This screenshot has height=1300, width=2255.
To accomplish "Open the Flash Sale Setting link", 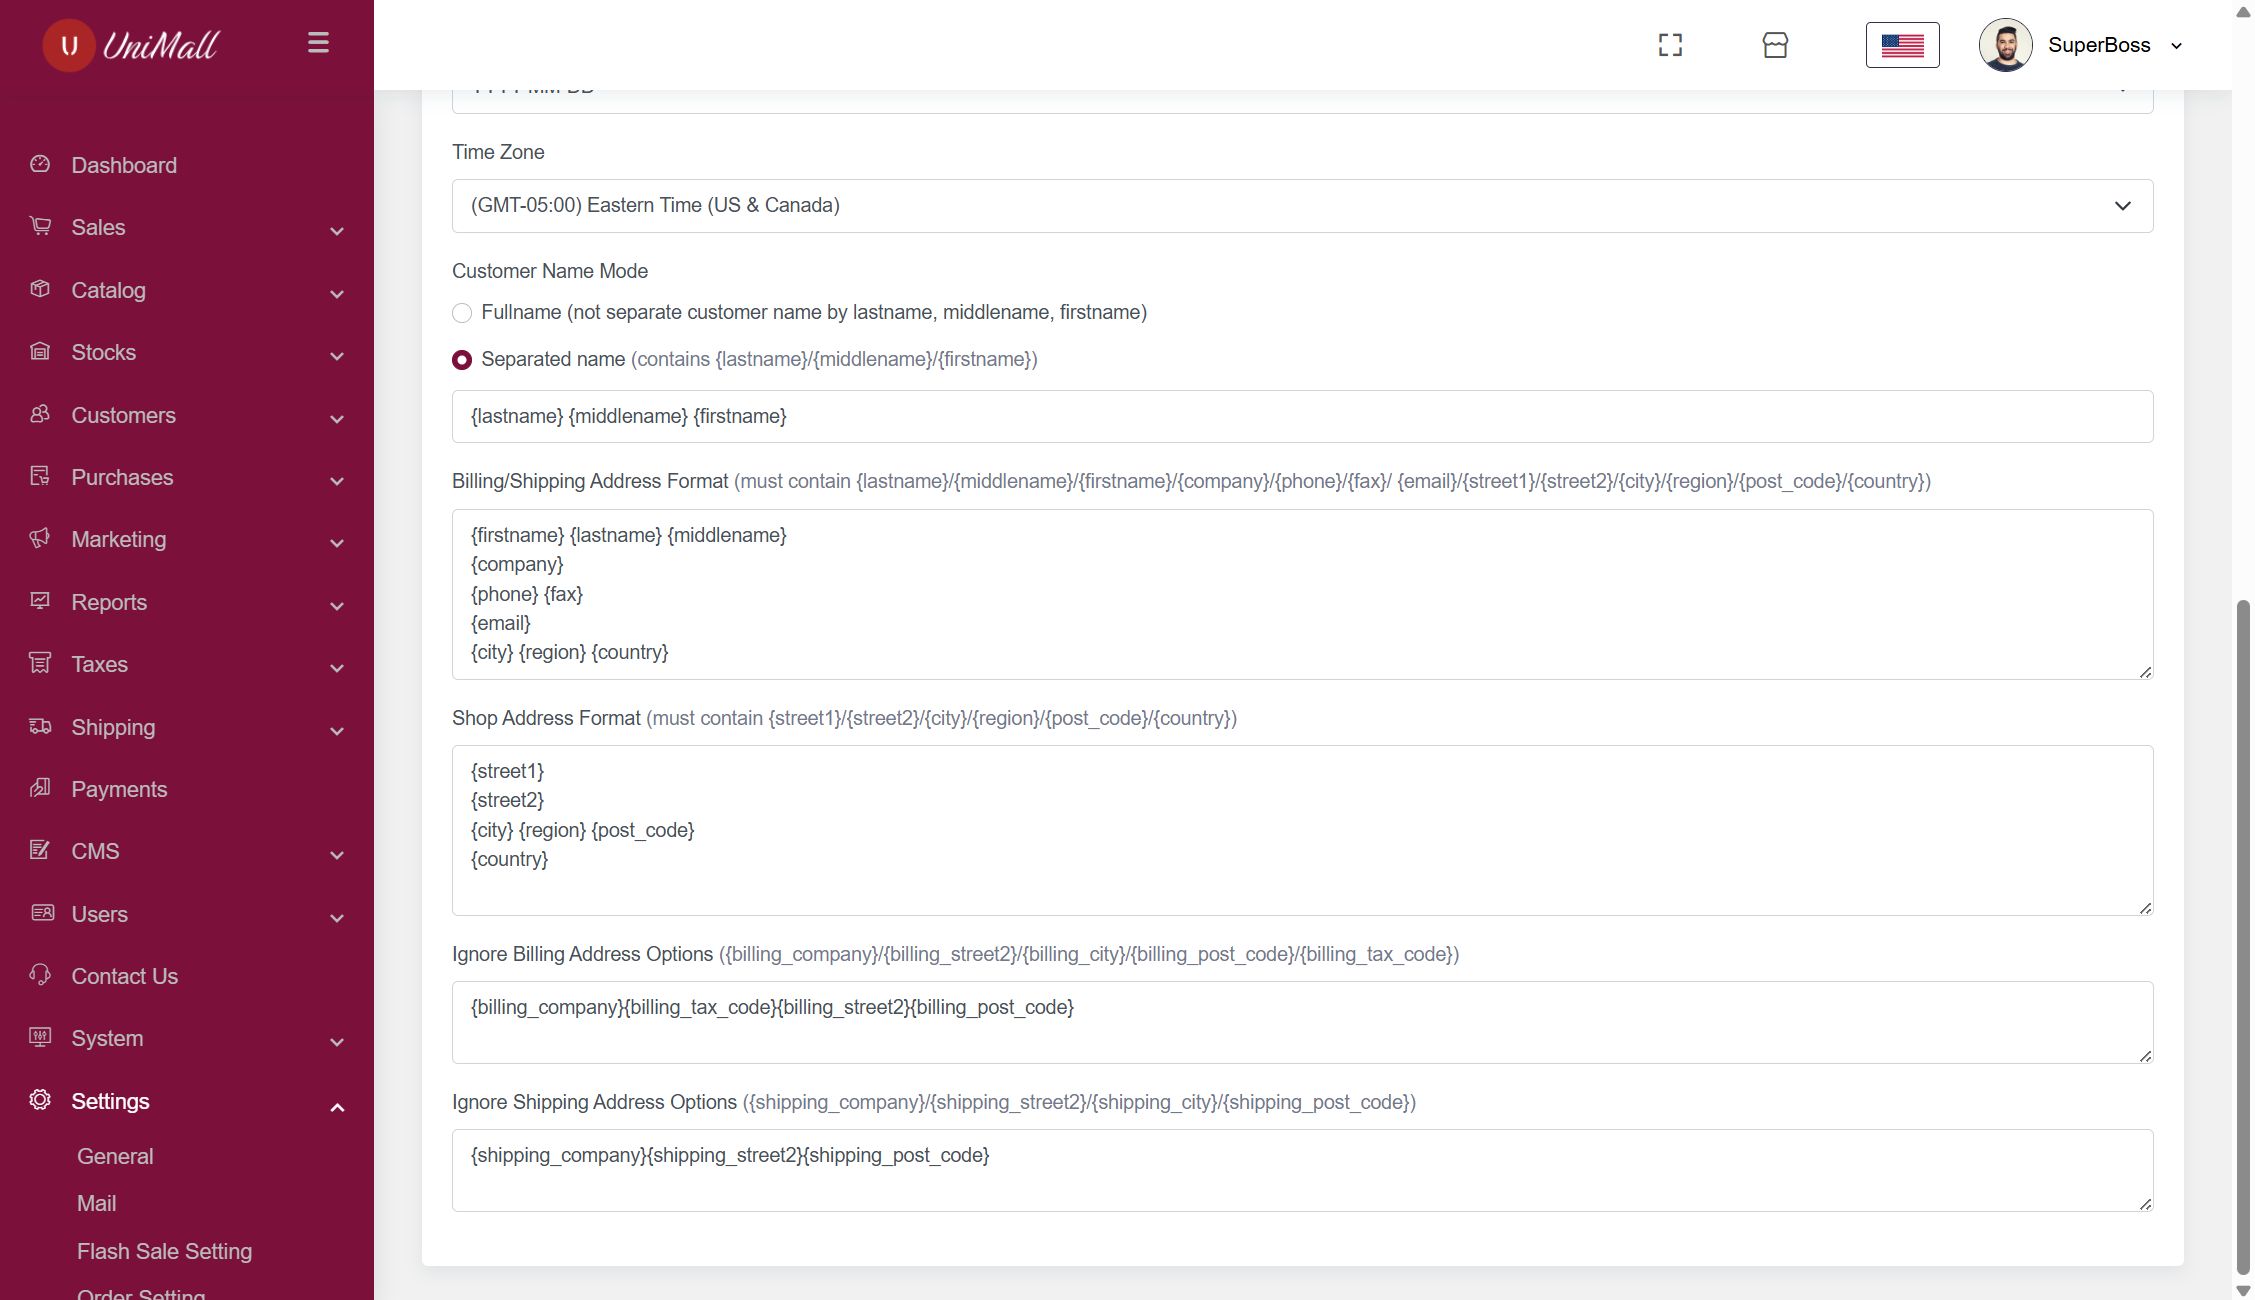I will pos(164,1251).
